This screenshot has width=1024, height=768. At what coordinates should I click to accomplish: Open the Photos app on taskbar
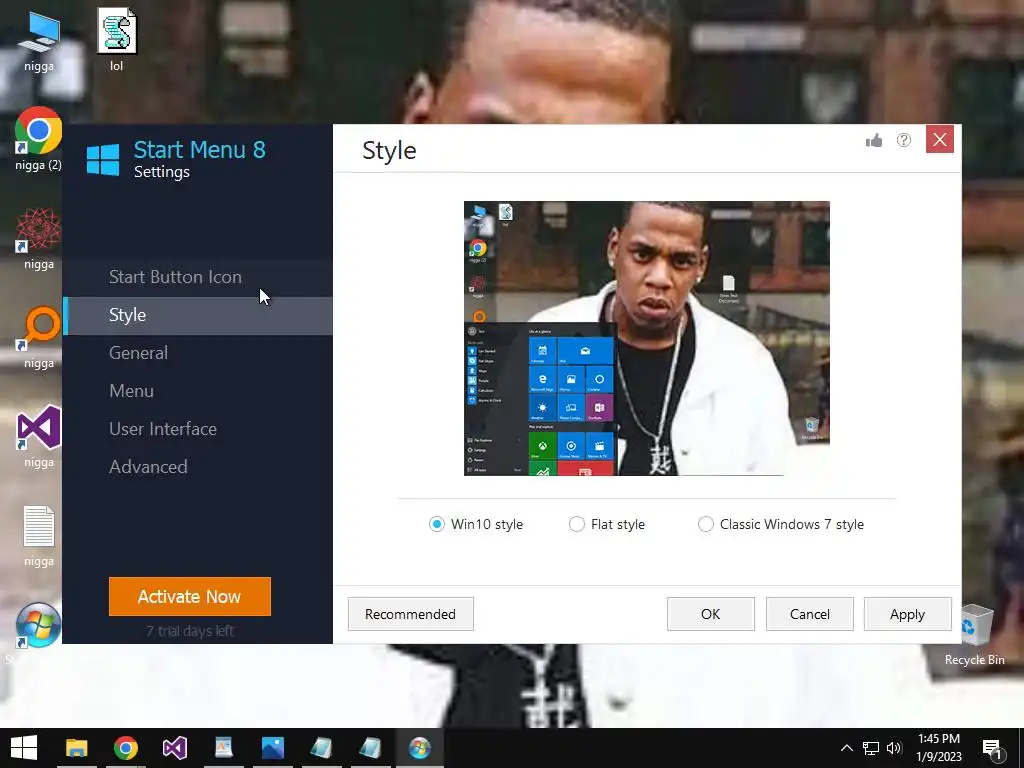(x=273, y=748)
